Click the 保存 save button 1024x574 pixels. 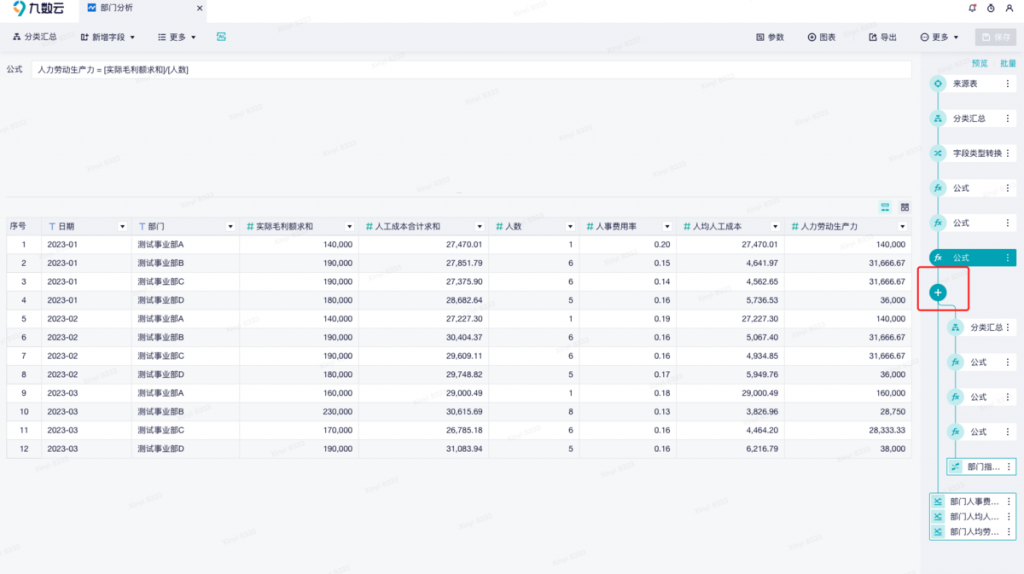[x=996, y=37]
